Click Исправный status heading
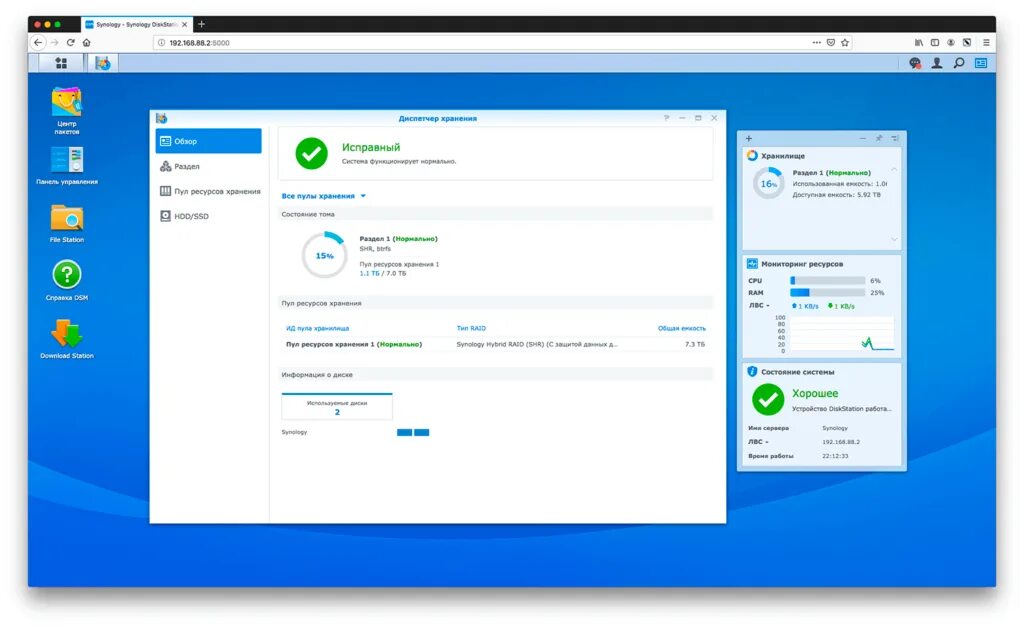 [x=371, y=147]
